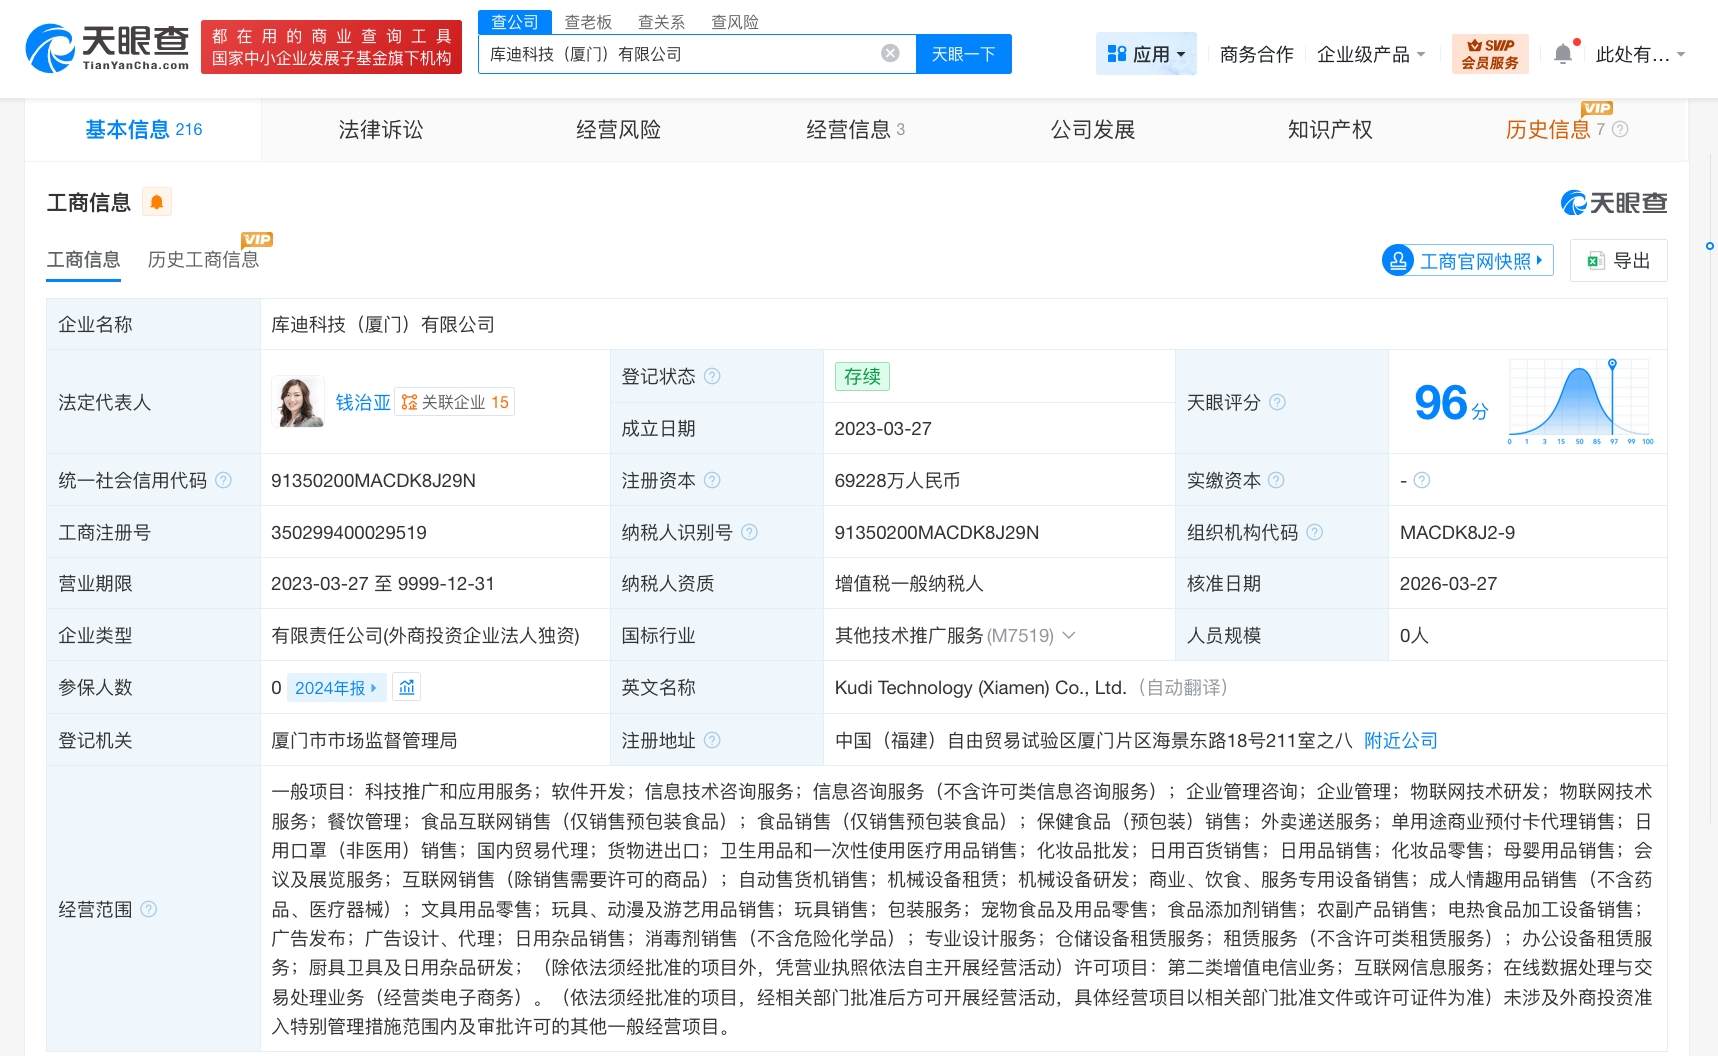
Task: Open the 附近公司 link
Action: pyautogui.click(x=1400, y=741)
